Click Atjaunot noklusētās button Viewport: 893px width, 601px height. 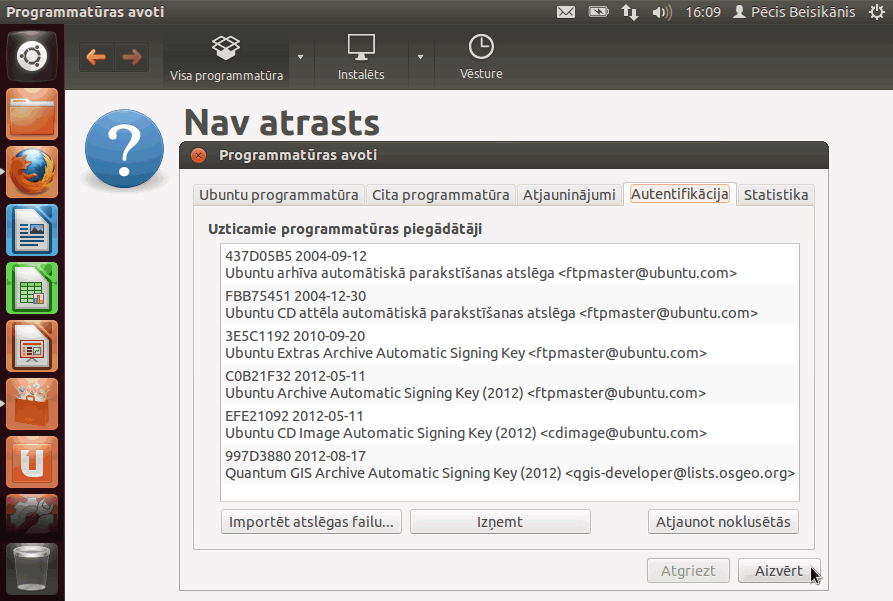tap(723, 522)
